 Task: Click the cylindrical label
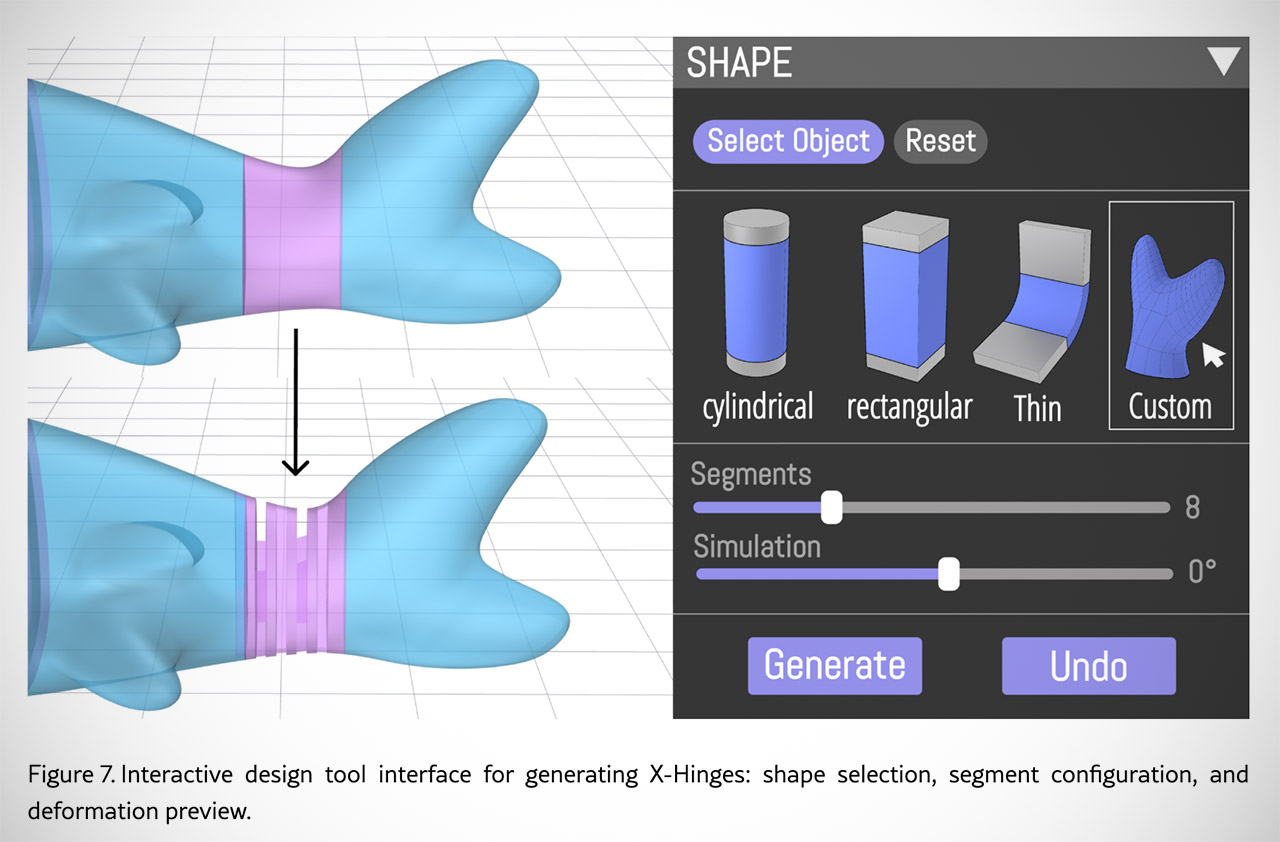(x=758, y=407)
